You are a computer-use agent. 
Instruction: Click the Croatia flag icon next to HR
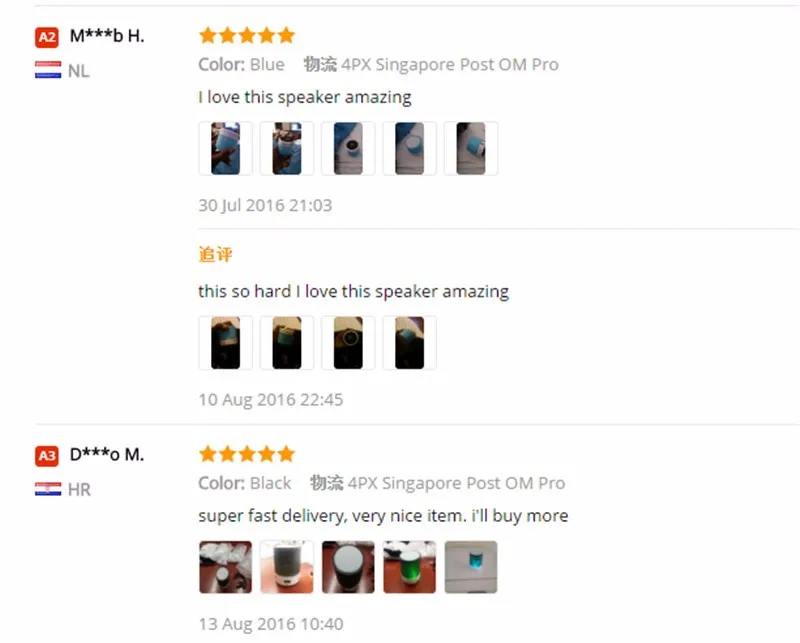click(x=48, y=489)
